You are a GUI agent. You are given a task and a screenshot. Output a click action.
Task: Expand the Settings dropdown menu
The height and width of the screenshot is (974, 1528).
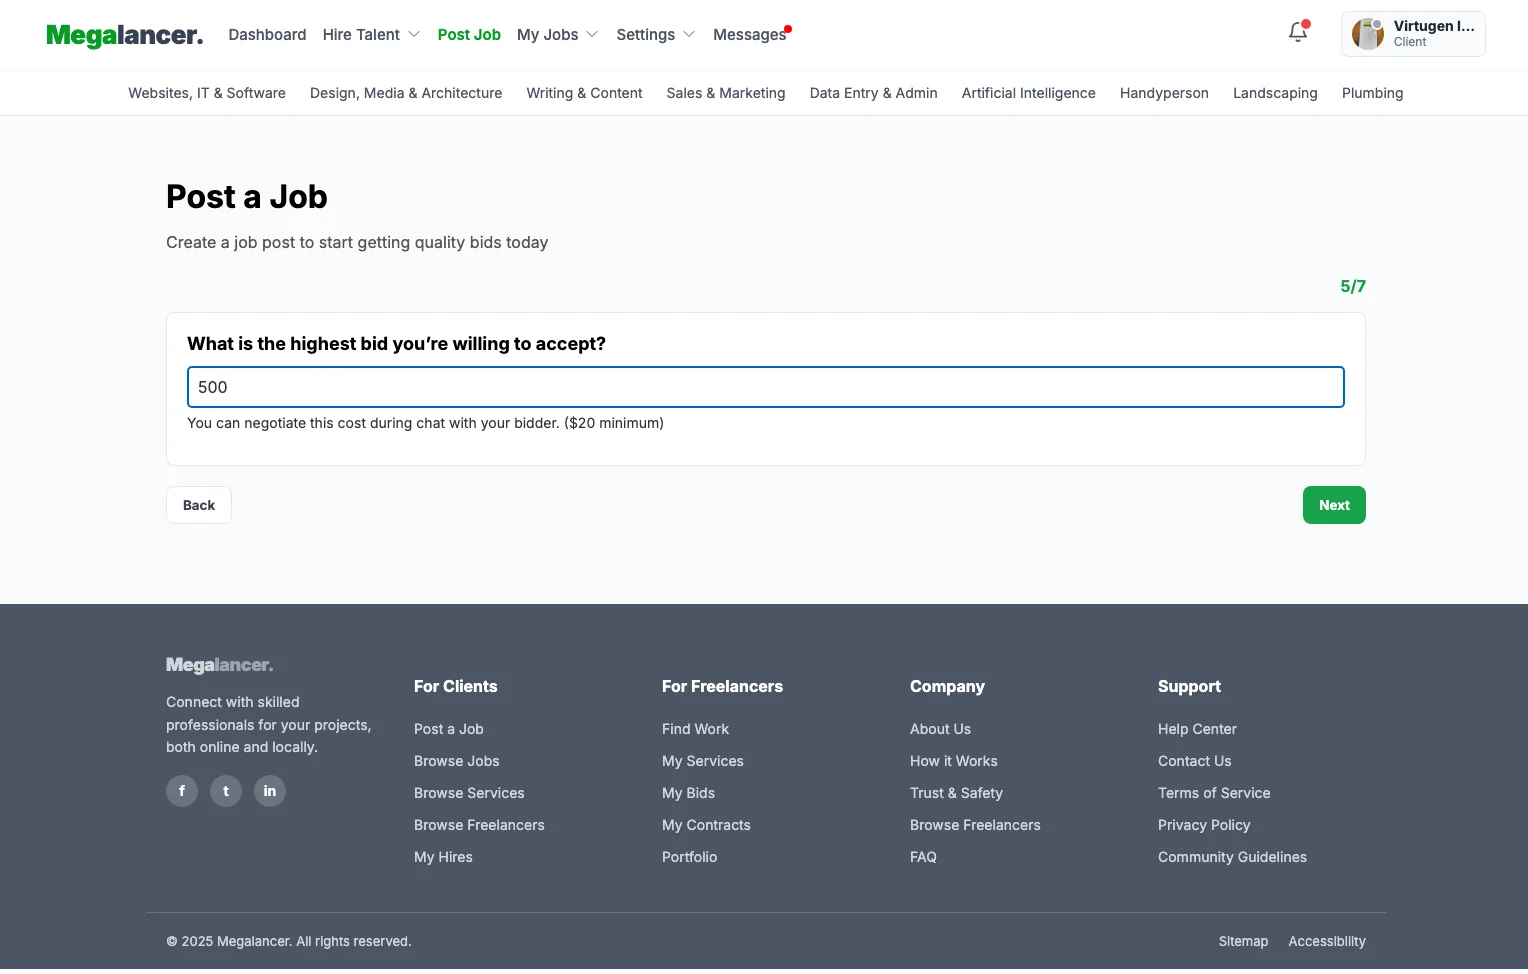655,35
